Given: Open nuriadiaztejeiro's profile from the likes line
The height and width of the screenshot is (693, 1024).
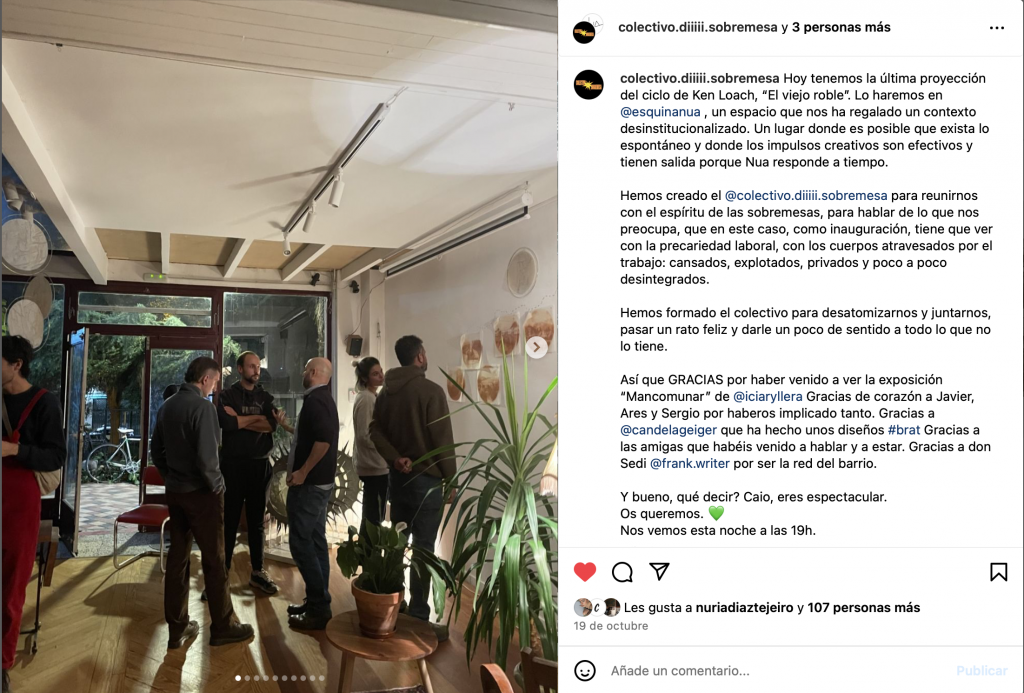Looking at the screenshot, I should pos(744,607).
